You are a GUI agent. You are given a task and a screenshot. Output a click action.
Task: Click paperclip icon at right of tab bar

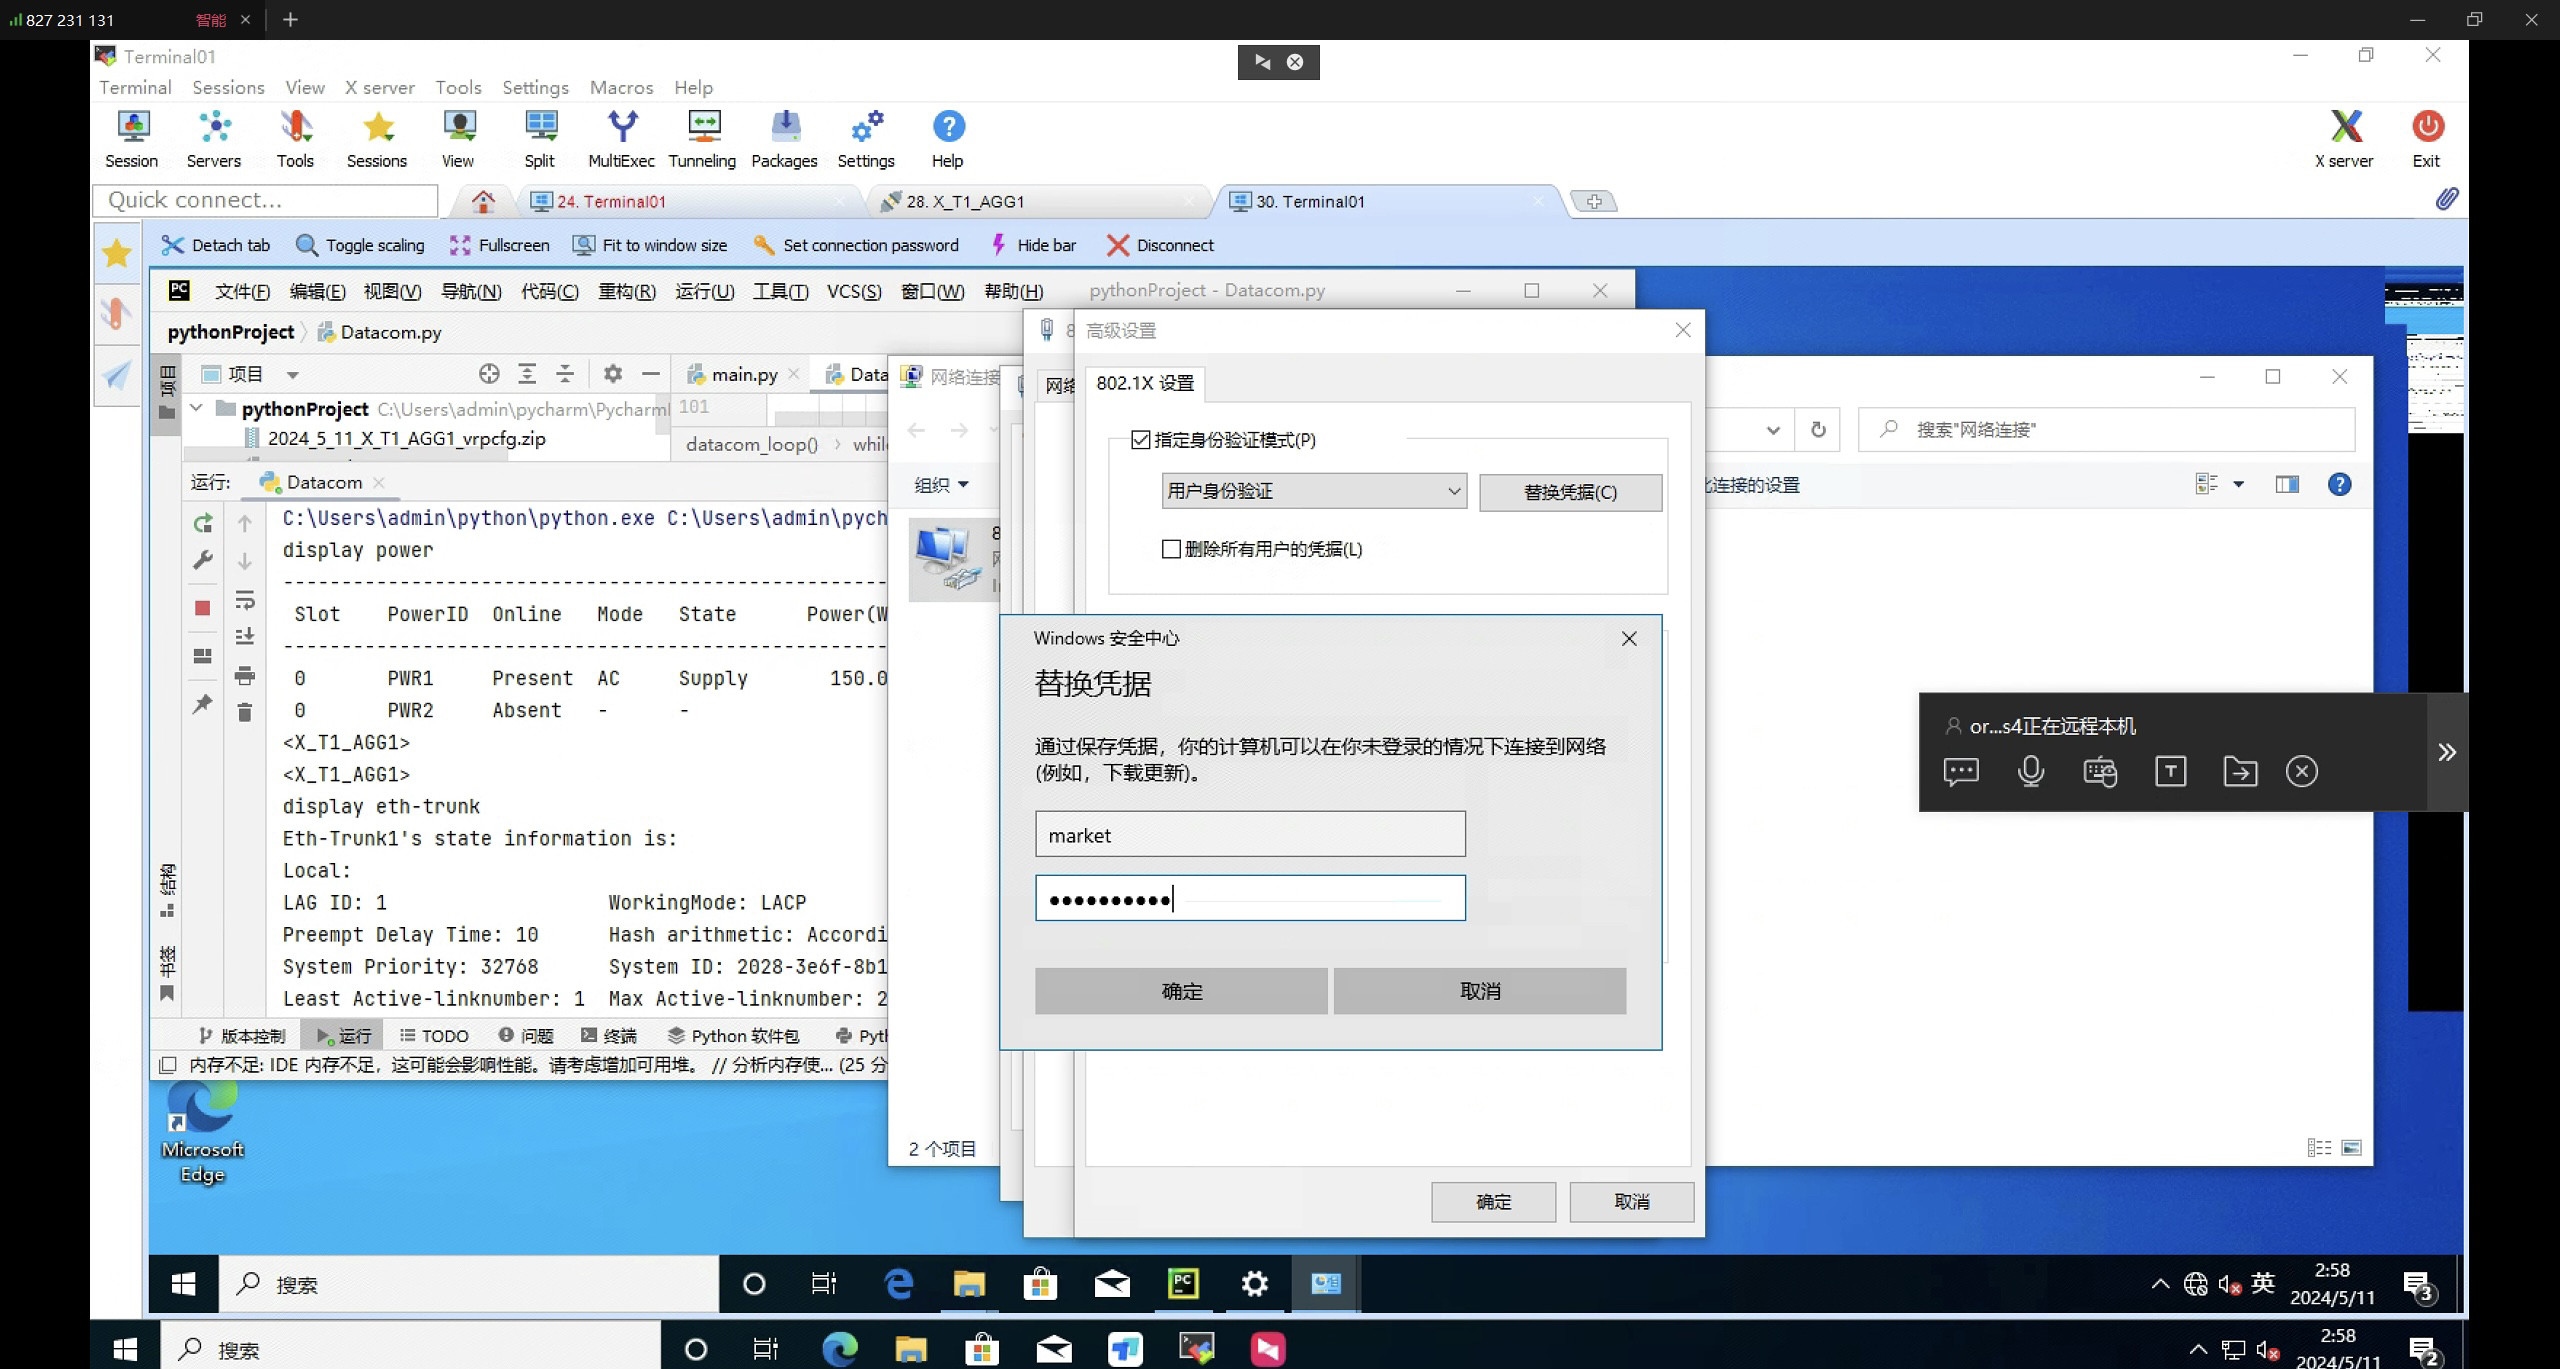[x=2446, y=199]
